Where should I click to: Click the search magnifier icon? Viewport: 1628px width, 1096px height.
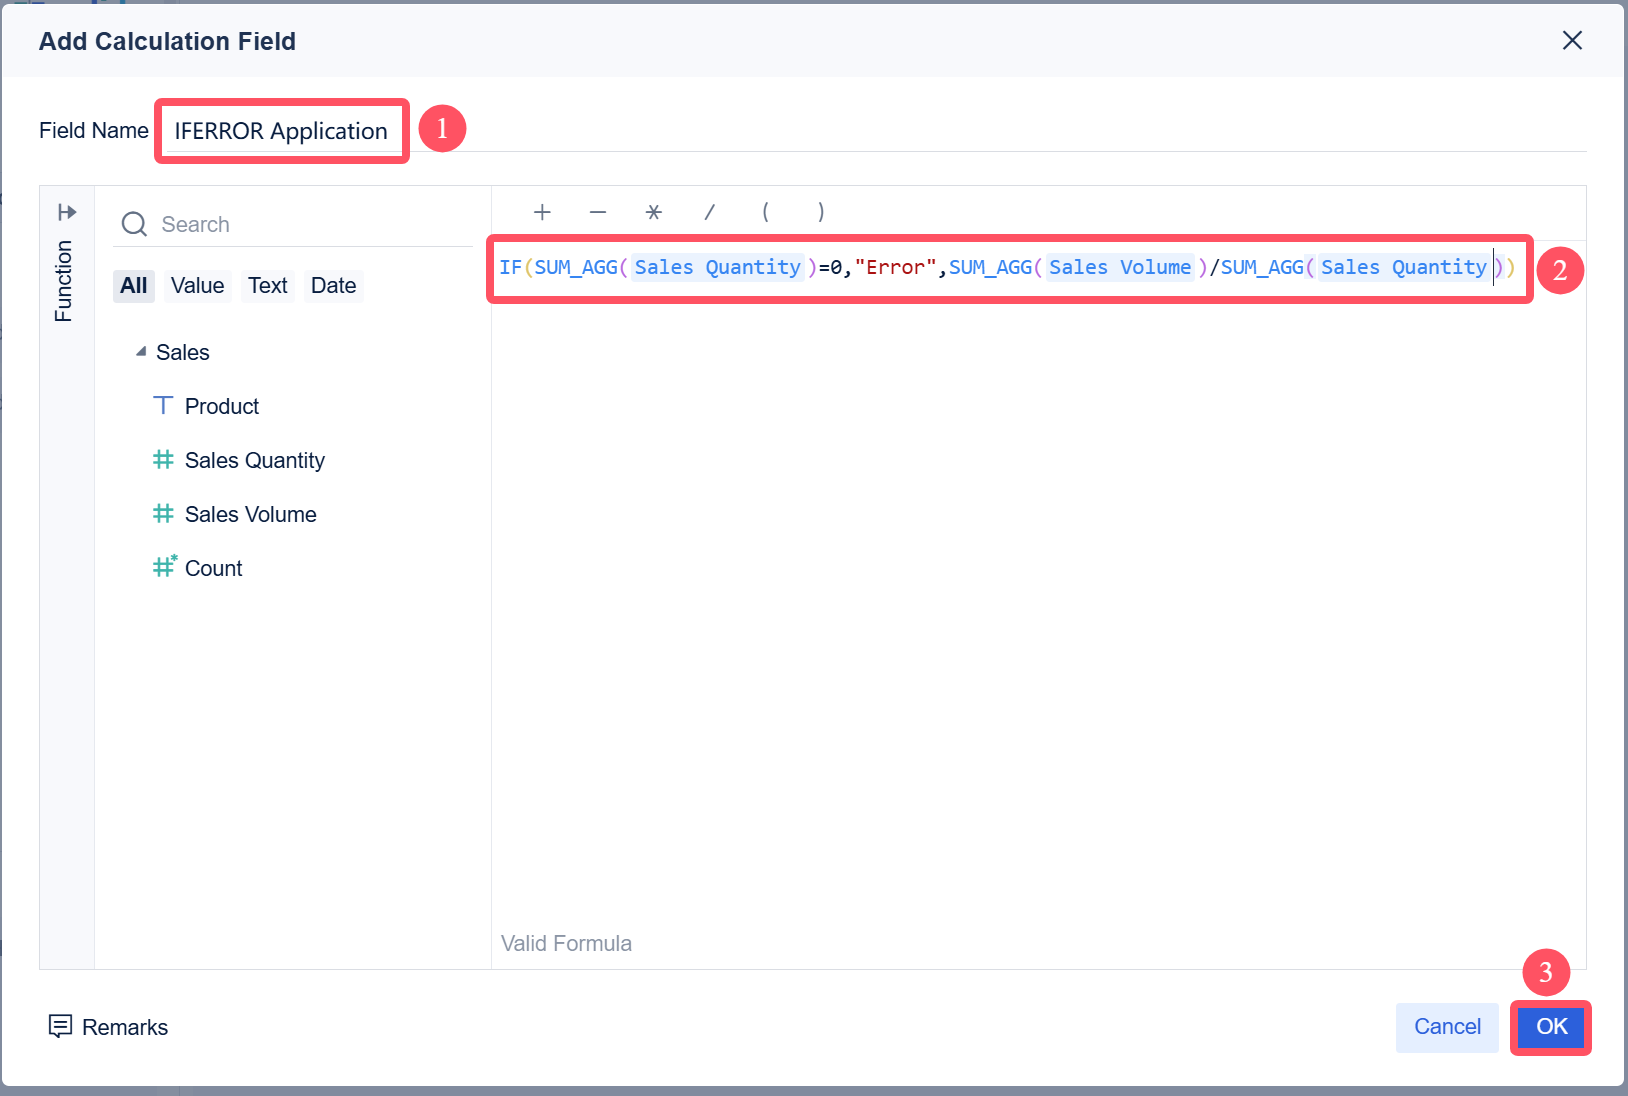[134, 224]
